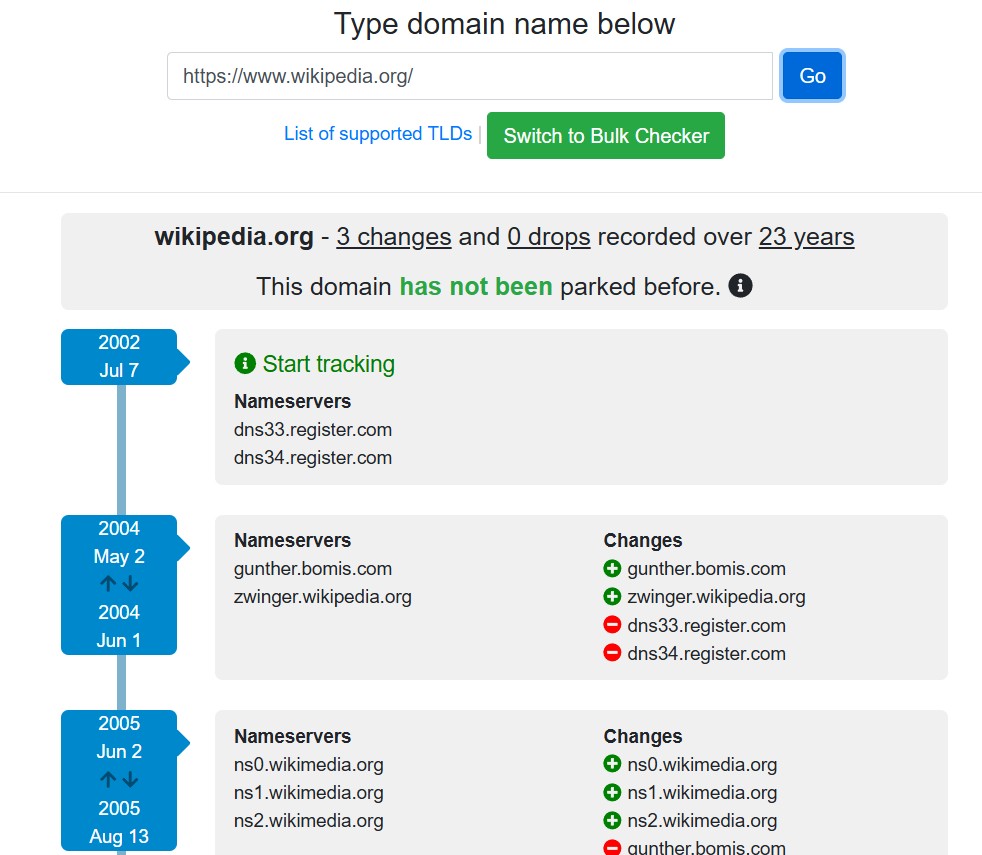Click red minus icon beside dns34.register.com
This screenshot has width=982, height=855.
coord(612,653)
